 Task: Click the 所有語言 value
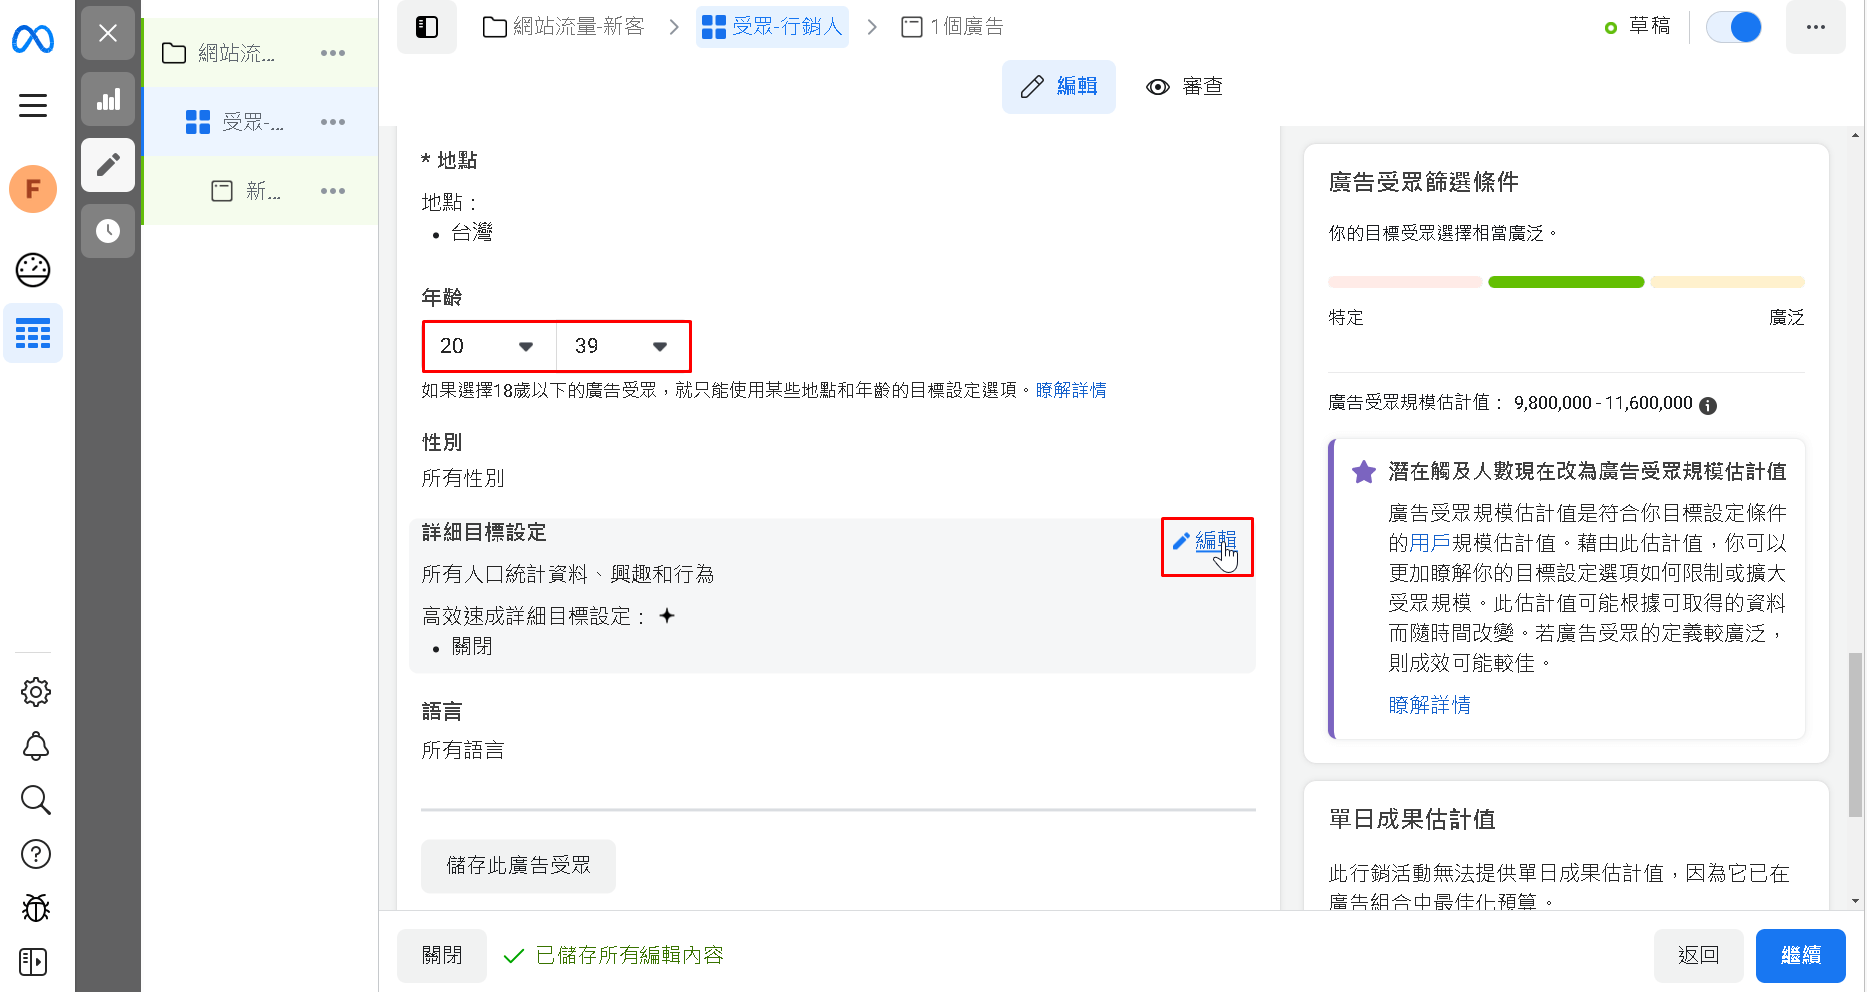coord(463,751)
